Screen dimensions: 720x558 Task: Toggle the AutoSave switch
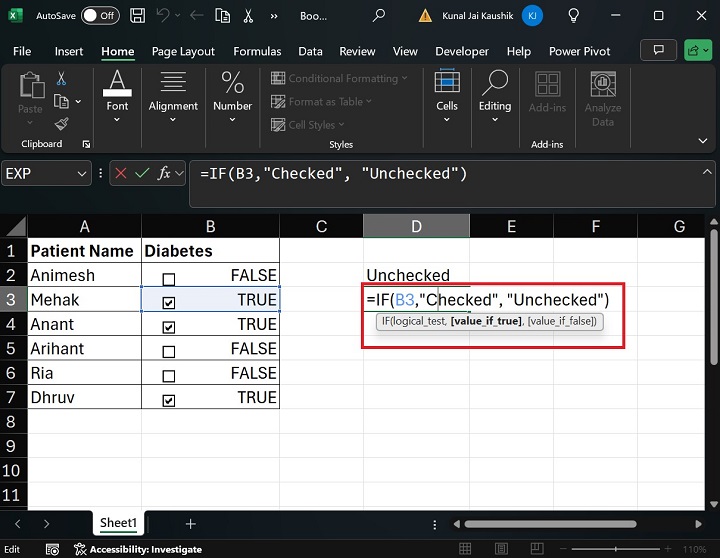(x=101, y=16)
